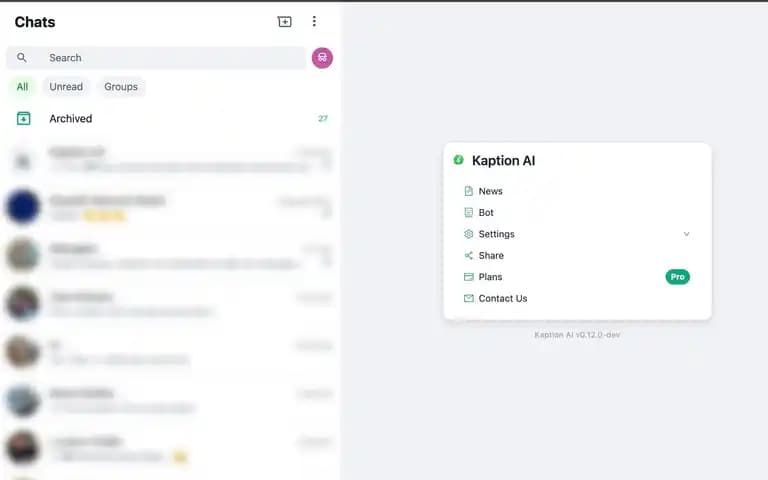This screenshot has height=480, width=768.
Task: Open the three-dot menu in Chats header
Action: pos(314,21)
